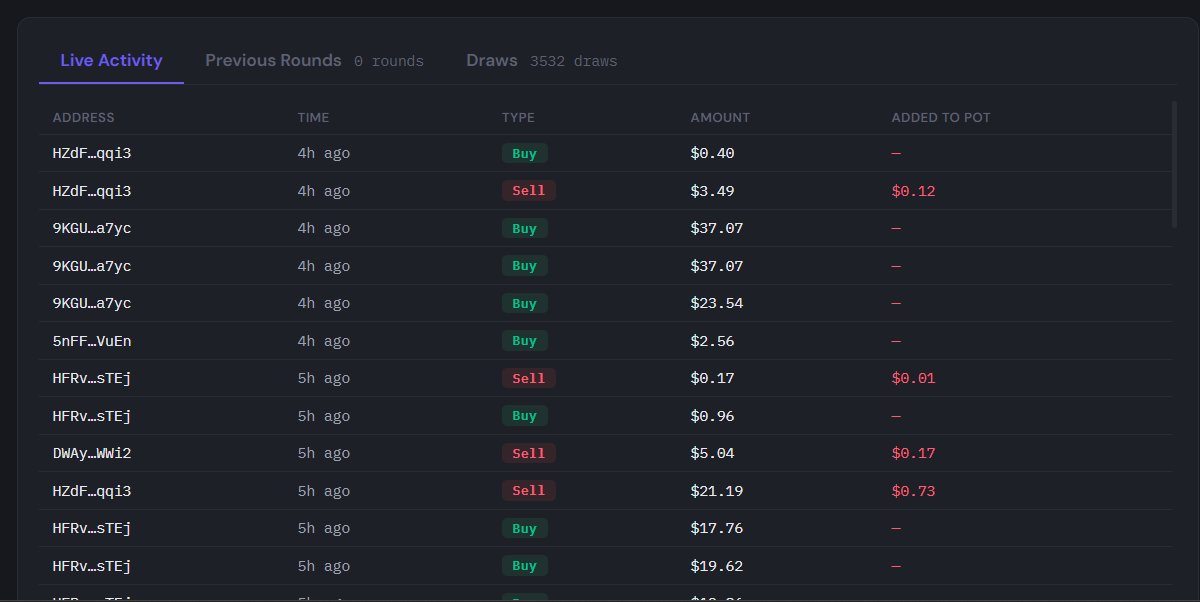Click the Buy badge in the $0.96 row
This screenshot has width=1200, height=602.
coord(525,416)
